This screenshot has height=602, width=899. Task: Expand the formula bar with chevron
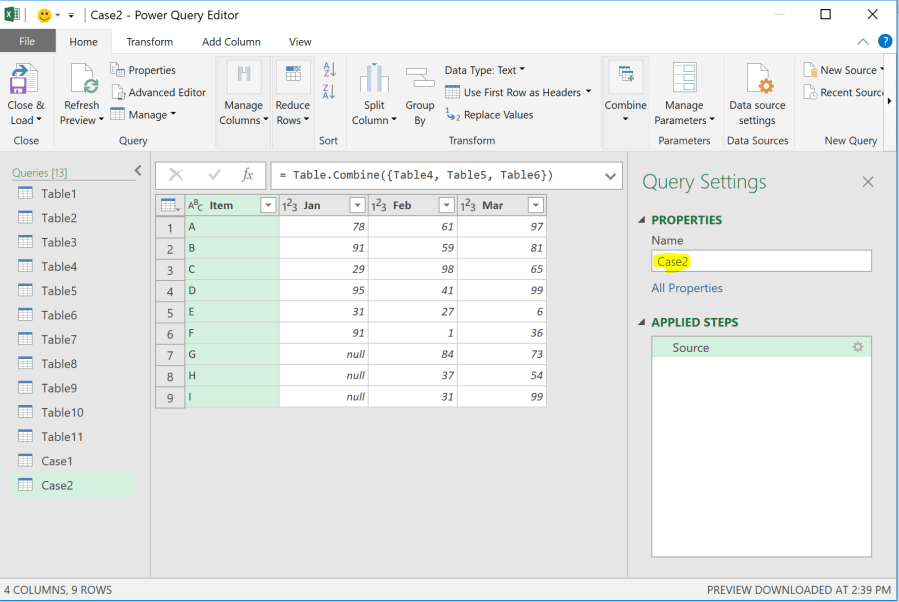coord(612,175)
